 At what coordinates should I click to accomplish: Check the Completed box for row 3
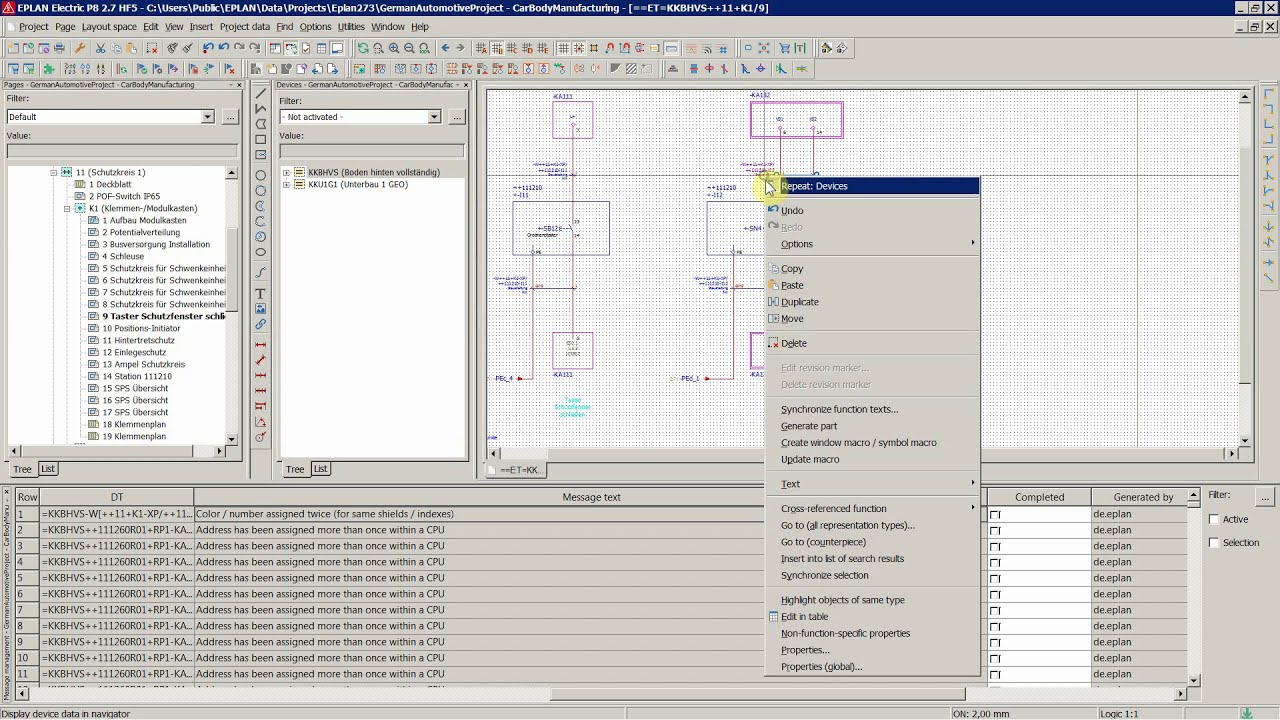point(995,546)
